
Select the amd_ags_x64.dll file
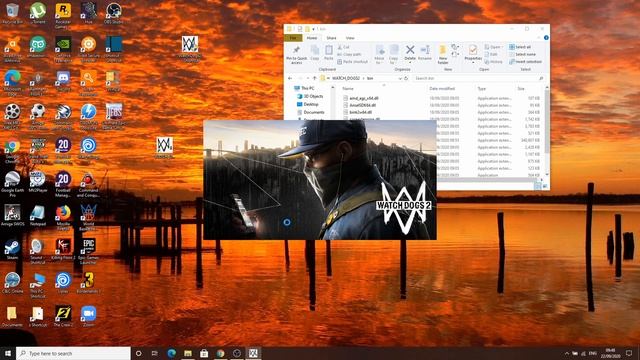tap(361, 98)
